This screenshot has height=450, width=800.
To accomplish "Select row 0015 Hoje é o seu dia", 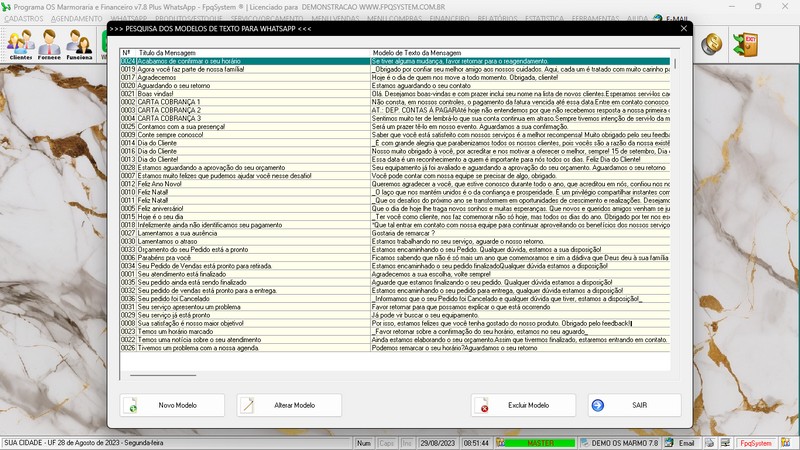I will click(395, 217).
